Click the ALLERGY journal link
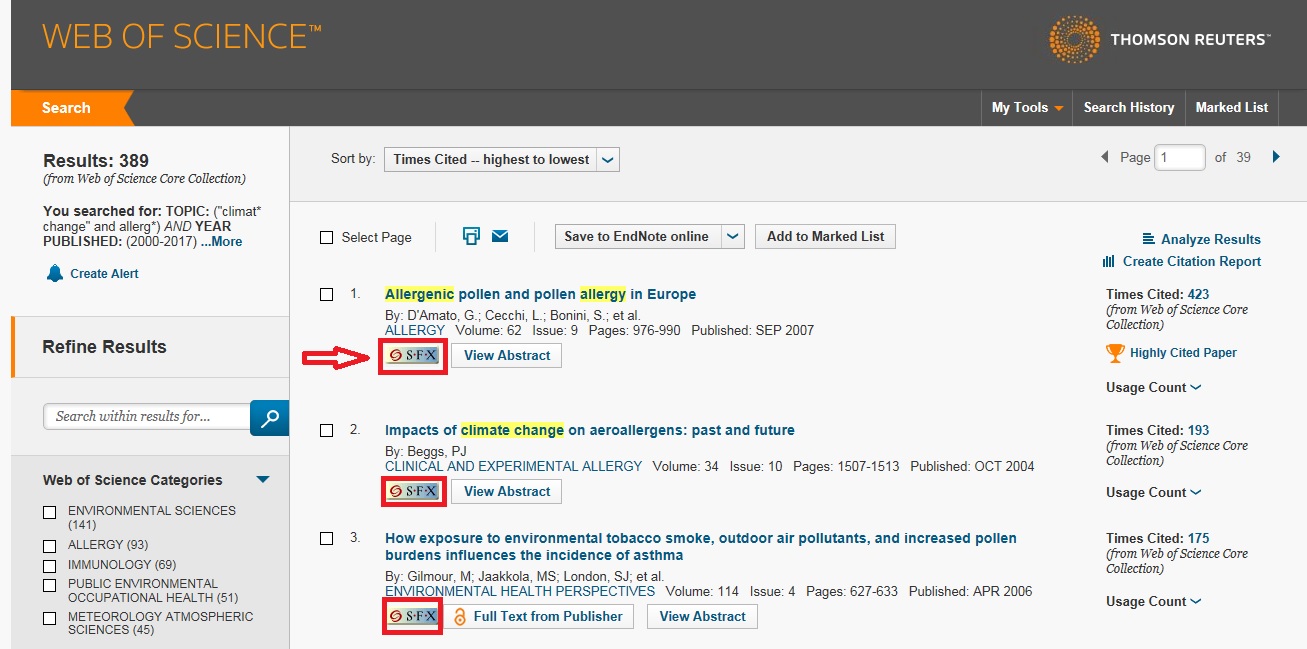This screenshot has width=1307, height=649. click(415, 330)
